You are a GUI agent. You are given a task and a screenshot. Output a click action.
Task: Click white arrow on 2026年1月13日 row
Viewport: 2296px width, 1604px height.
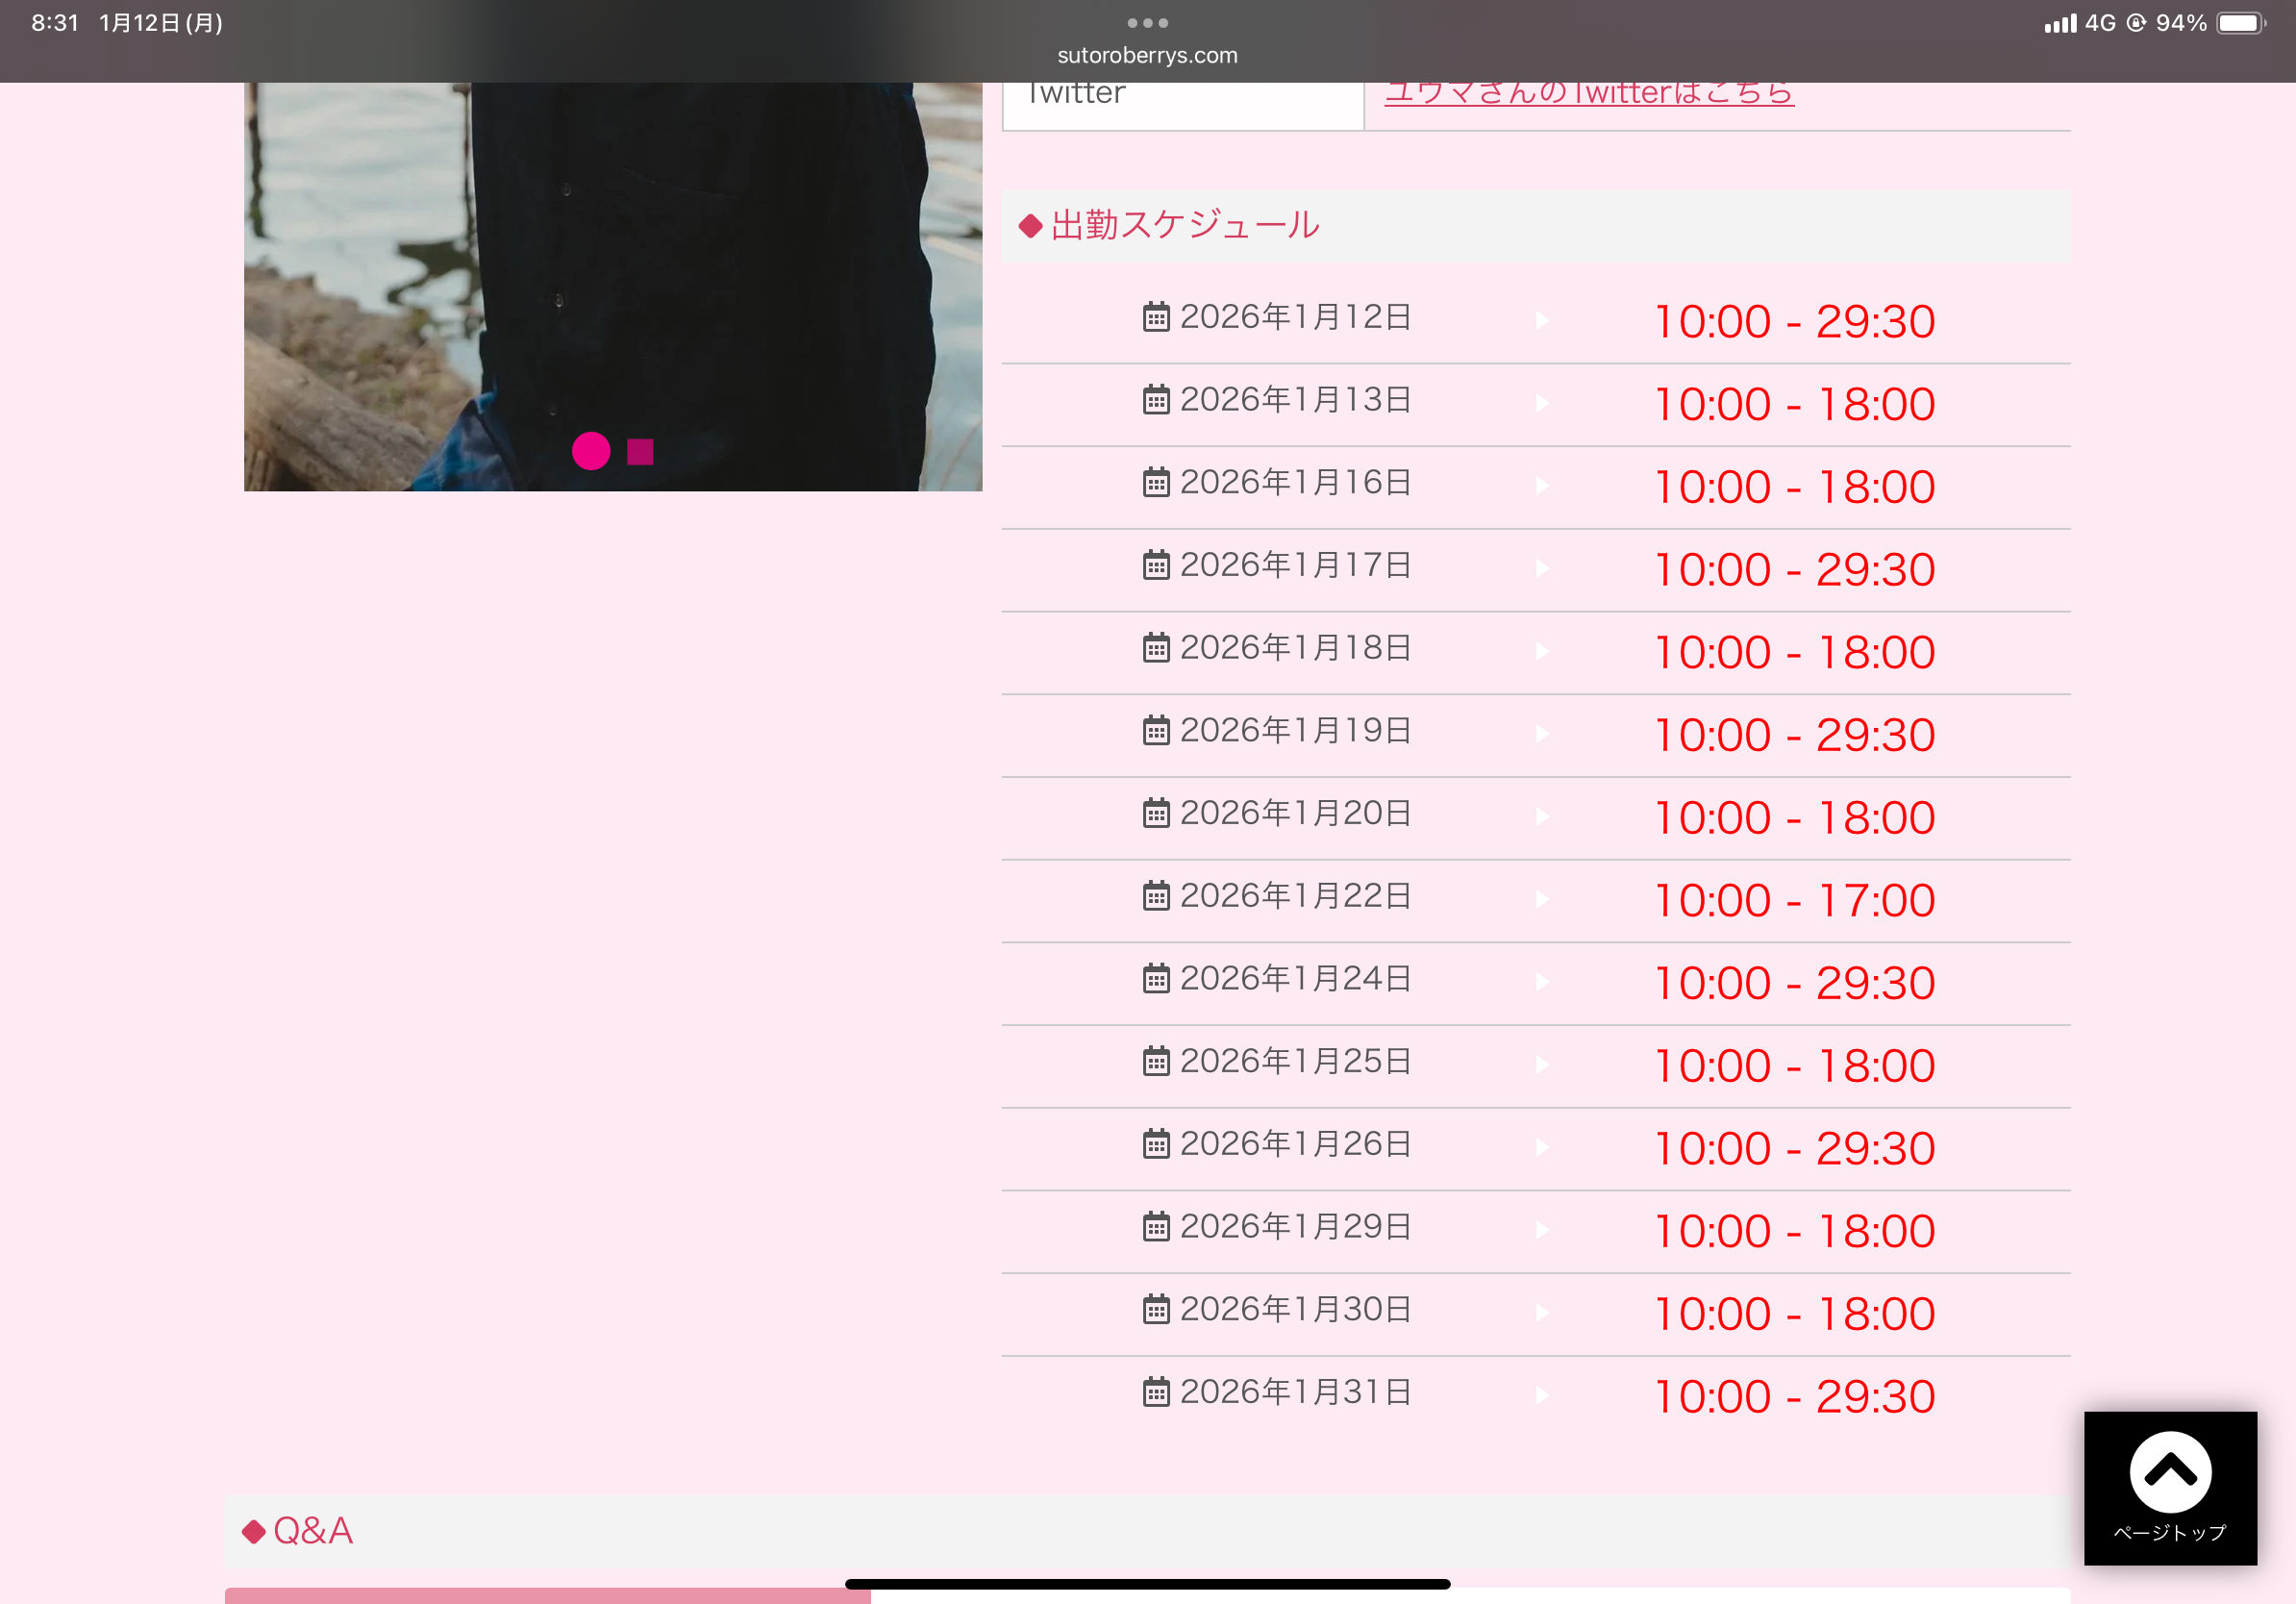(x=1542, y=403)
